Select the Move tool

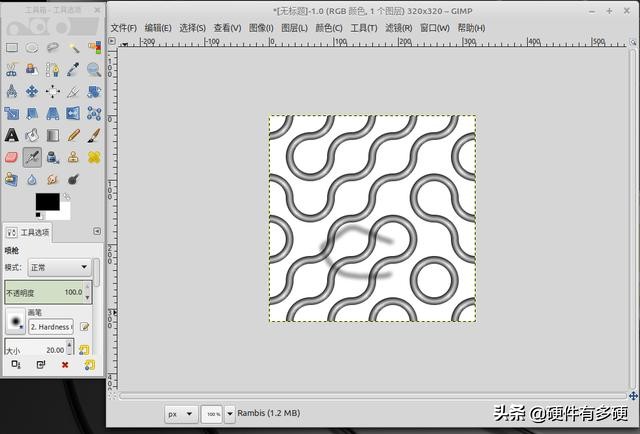pos(32,91)
